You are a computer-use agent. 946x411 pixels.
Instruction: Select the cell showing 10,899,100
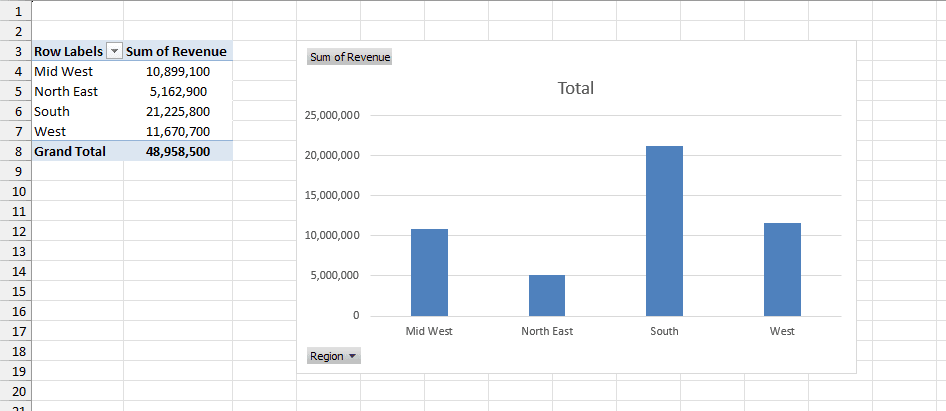(178, 71)
